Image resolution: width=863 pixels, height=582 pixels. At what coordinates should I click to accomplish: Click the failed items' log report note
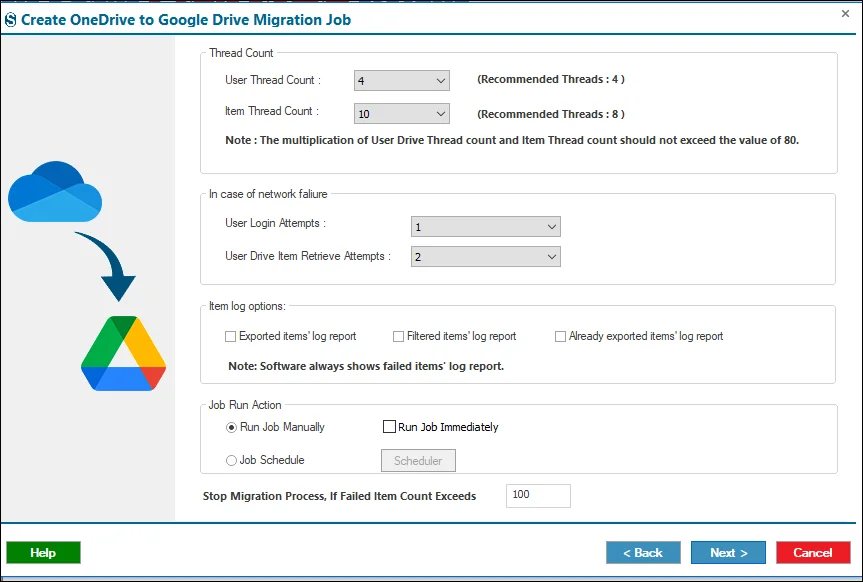(366, 366)
